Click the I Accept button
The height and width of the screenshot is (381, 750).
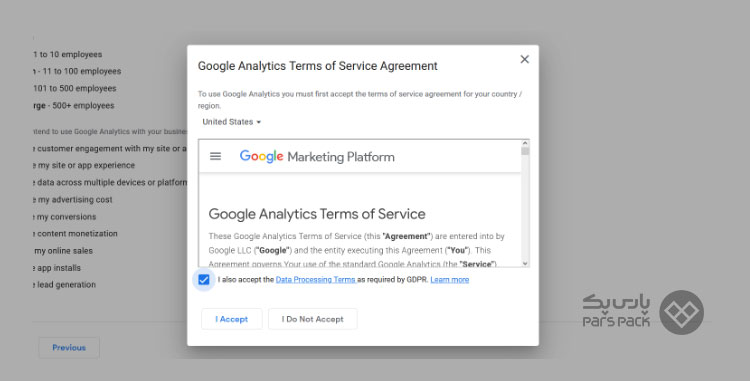232,319
